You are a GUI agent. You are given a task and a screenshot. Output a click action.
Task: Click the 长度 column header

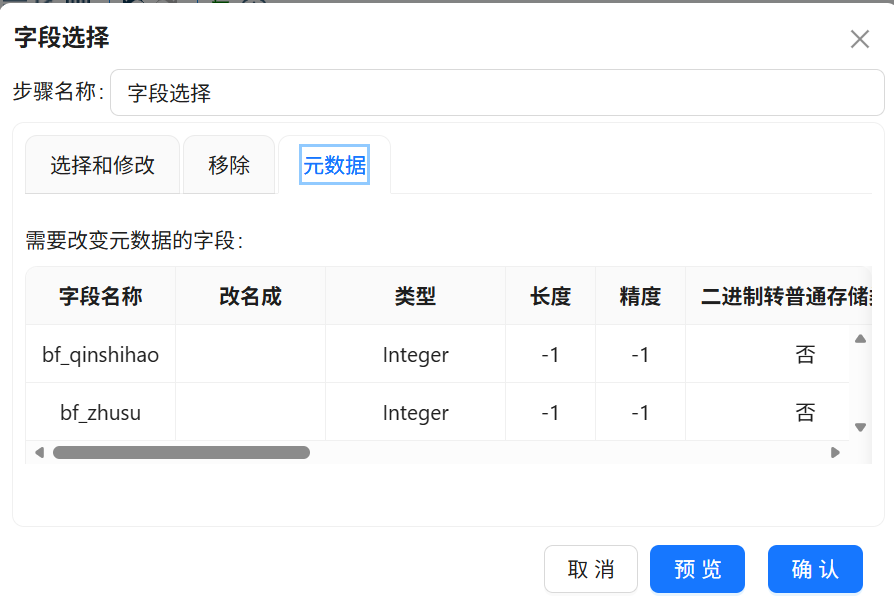pos(550,296)
